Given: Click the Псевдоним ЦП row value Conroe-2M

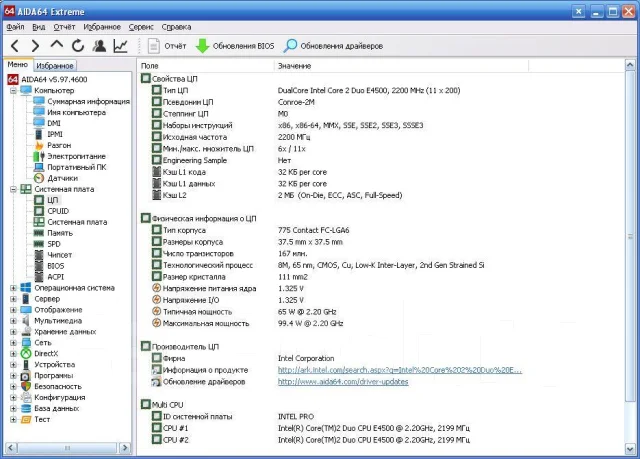Looking at the screenshot, I should (x=296, y=102).
